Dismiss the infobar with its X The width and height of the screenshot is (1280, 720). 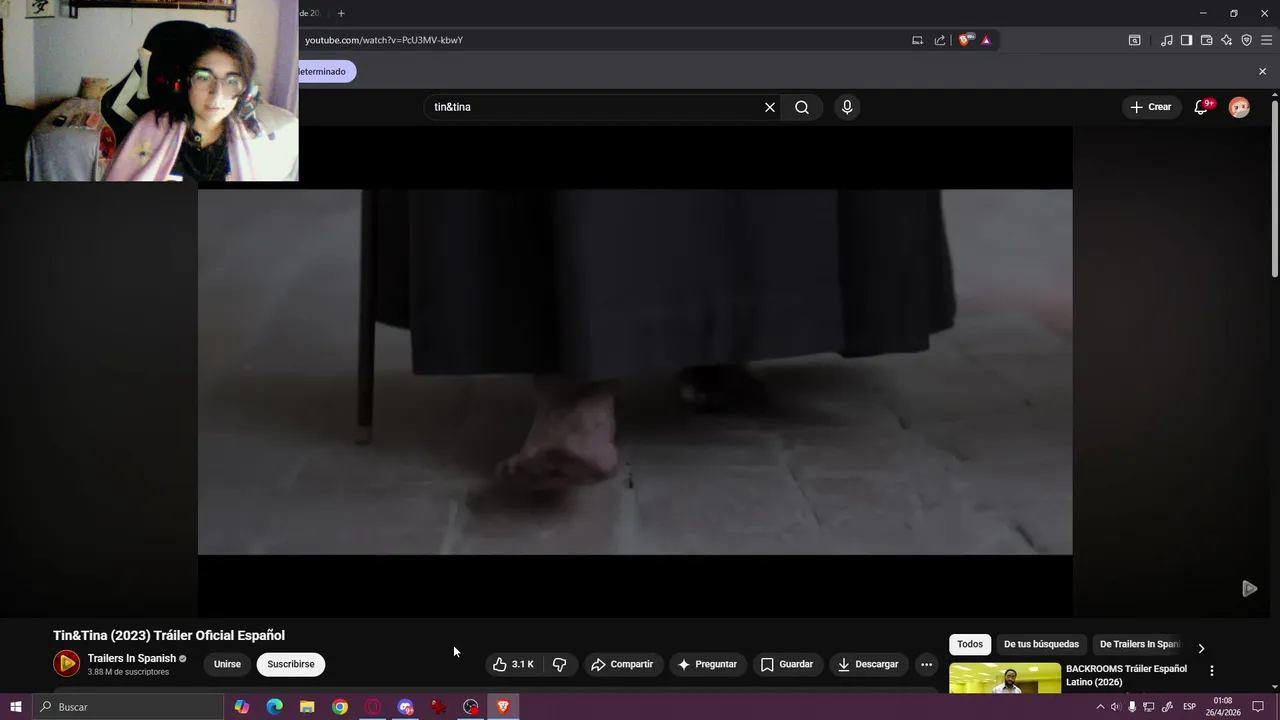pos(1262,71)
